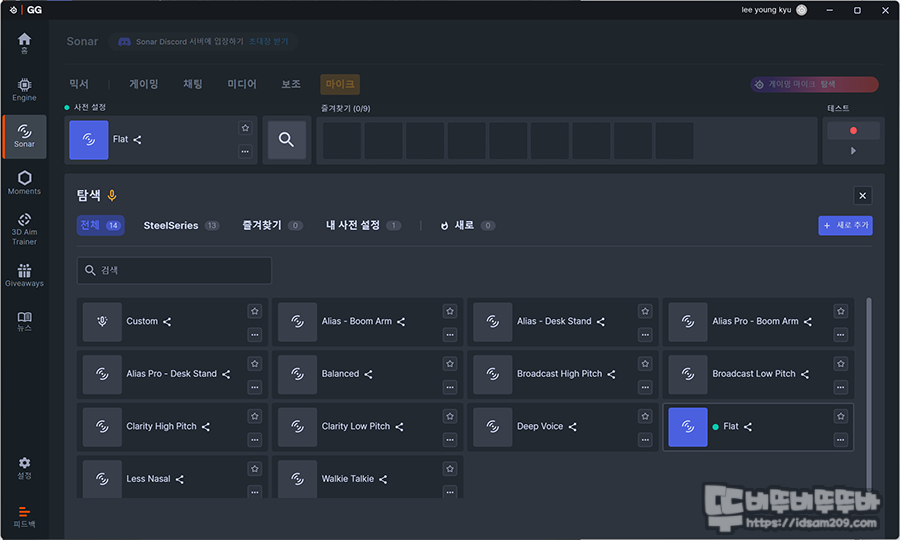Close the explore panel
Viewport: 900px width, 540px height.
(x=862, y=196)
